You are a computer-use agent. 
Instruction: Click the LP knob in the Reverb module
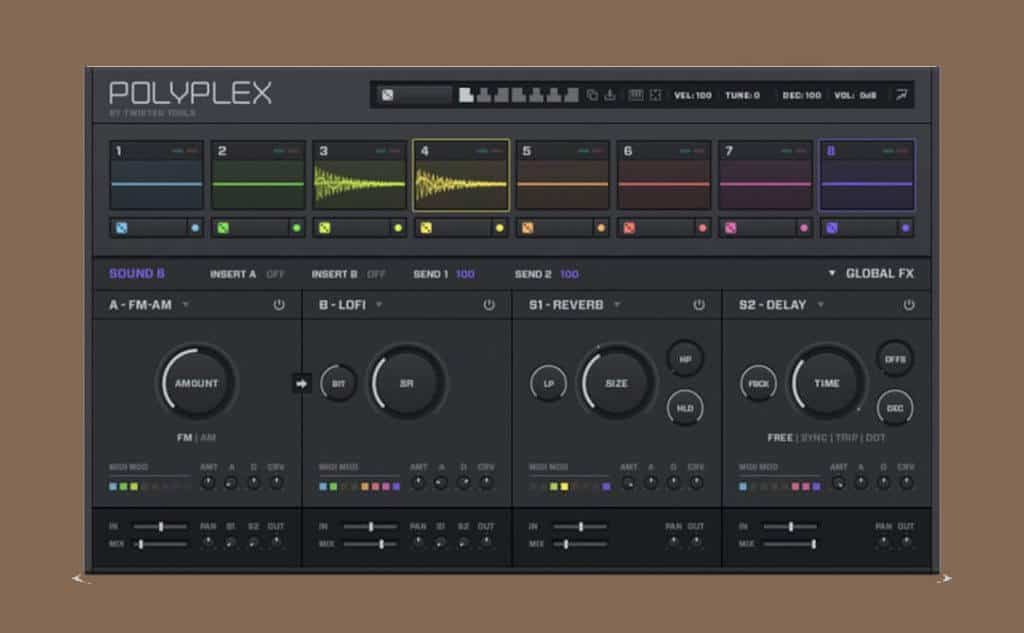coord(548,383)
